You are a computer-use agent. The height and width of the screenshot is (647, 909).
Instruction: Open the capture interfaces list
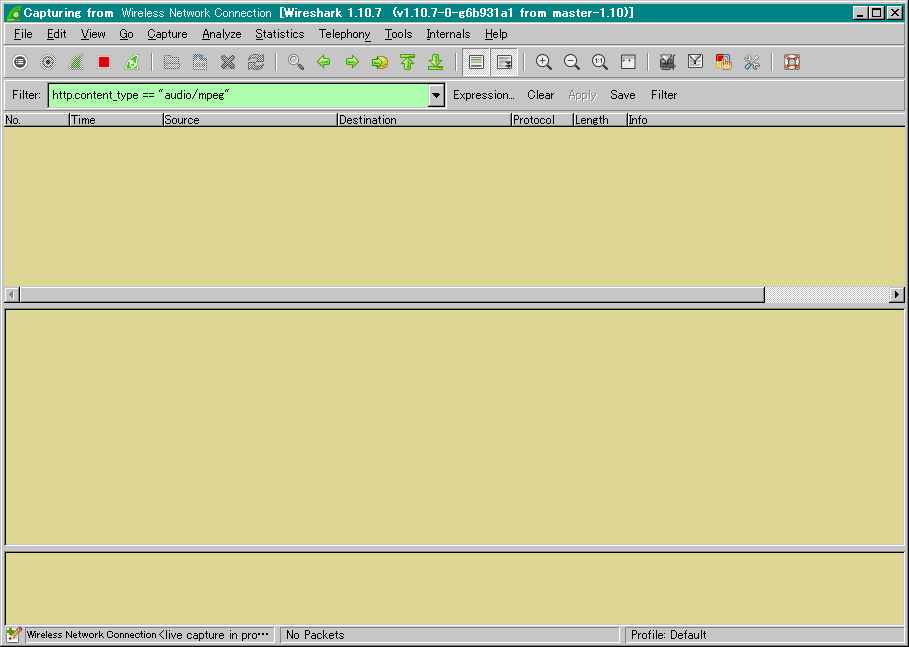(20, 62)
